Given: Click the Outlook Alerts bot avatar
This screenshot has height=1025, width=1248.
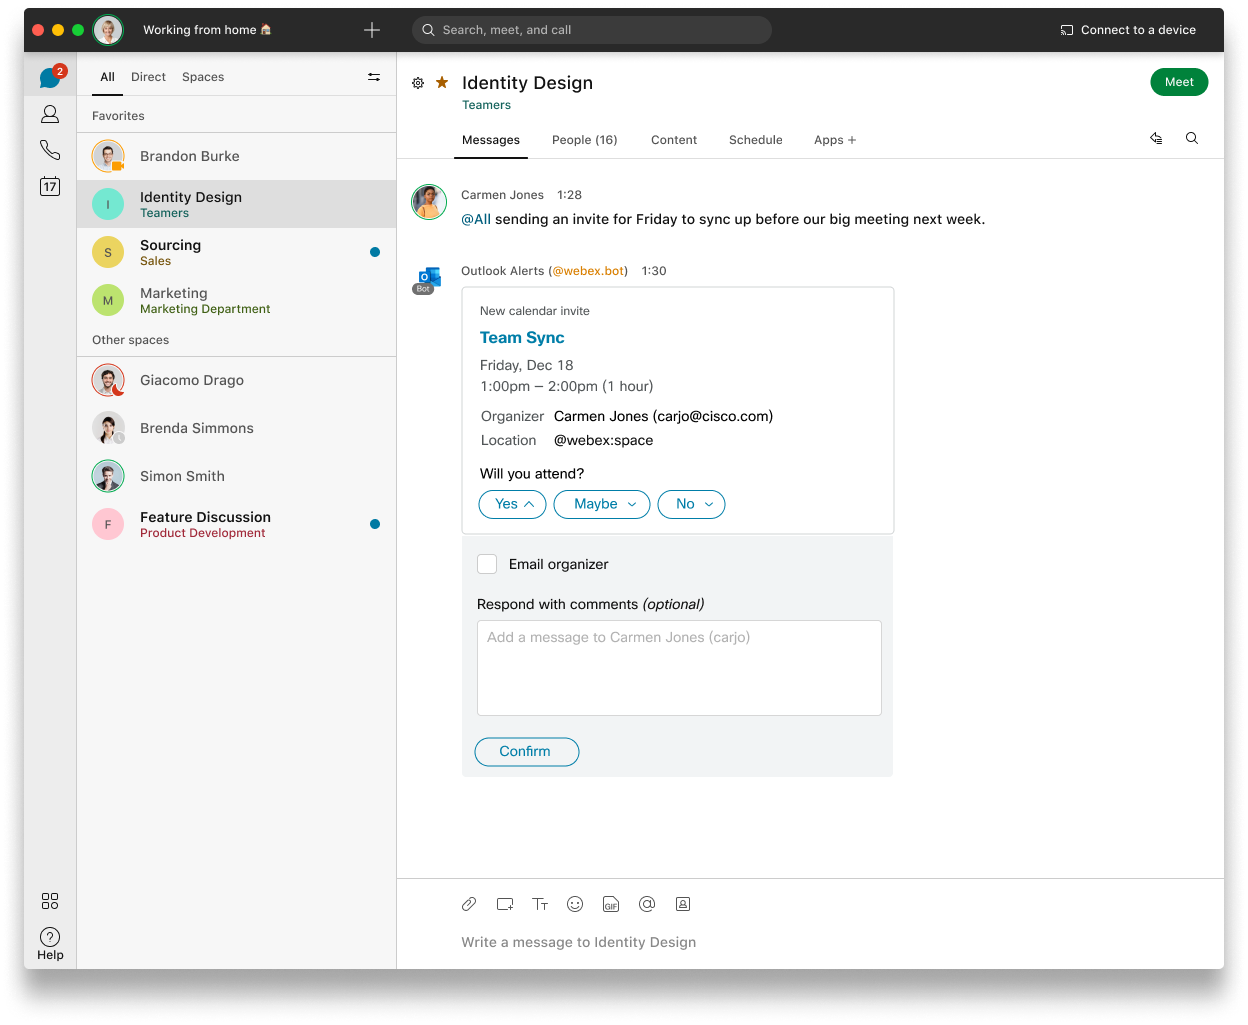Looking at the screenshot, I should point(428,280).
